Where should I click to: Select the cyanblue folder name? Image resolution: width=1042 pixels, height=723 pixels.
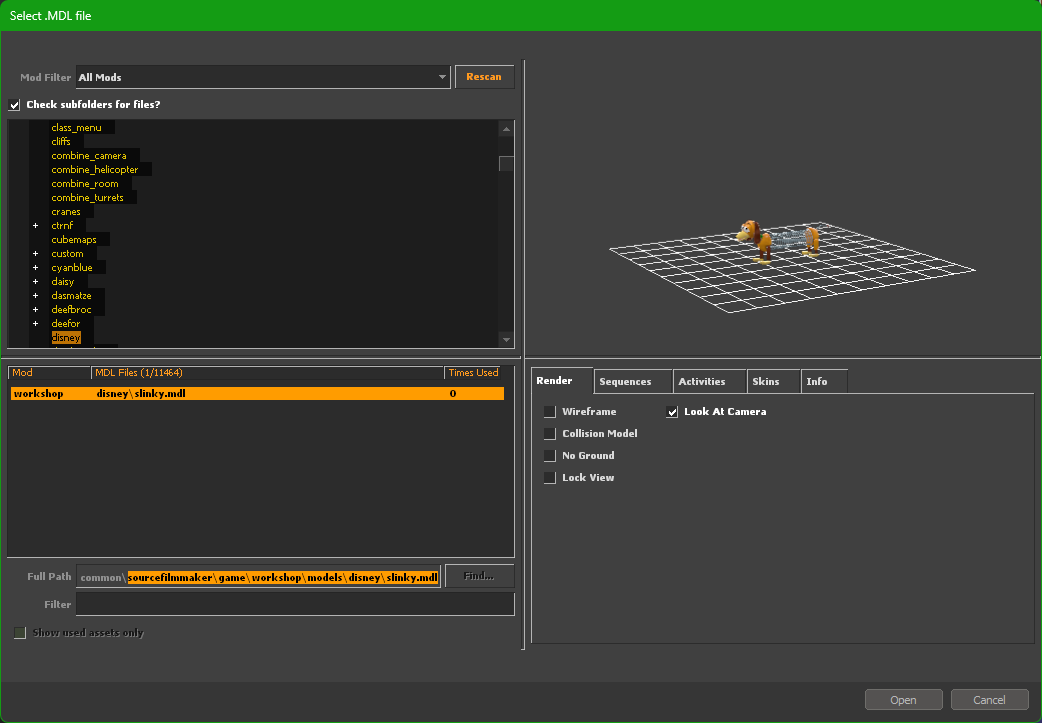(72, 267)
